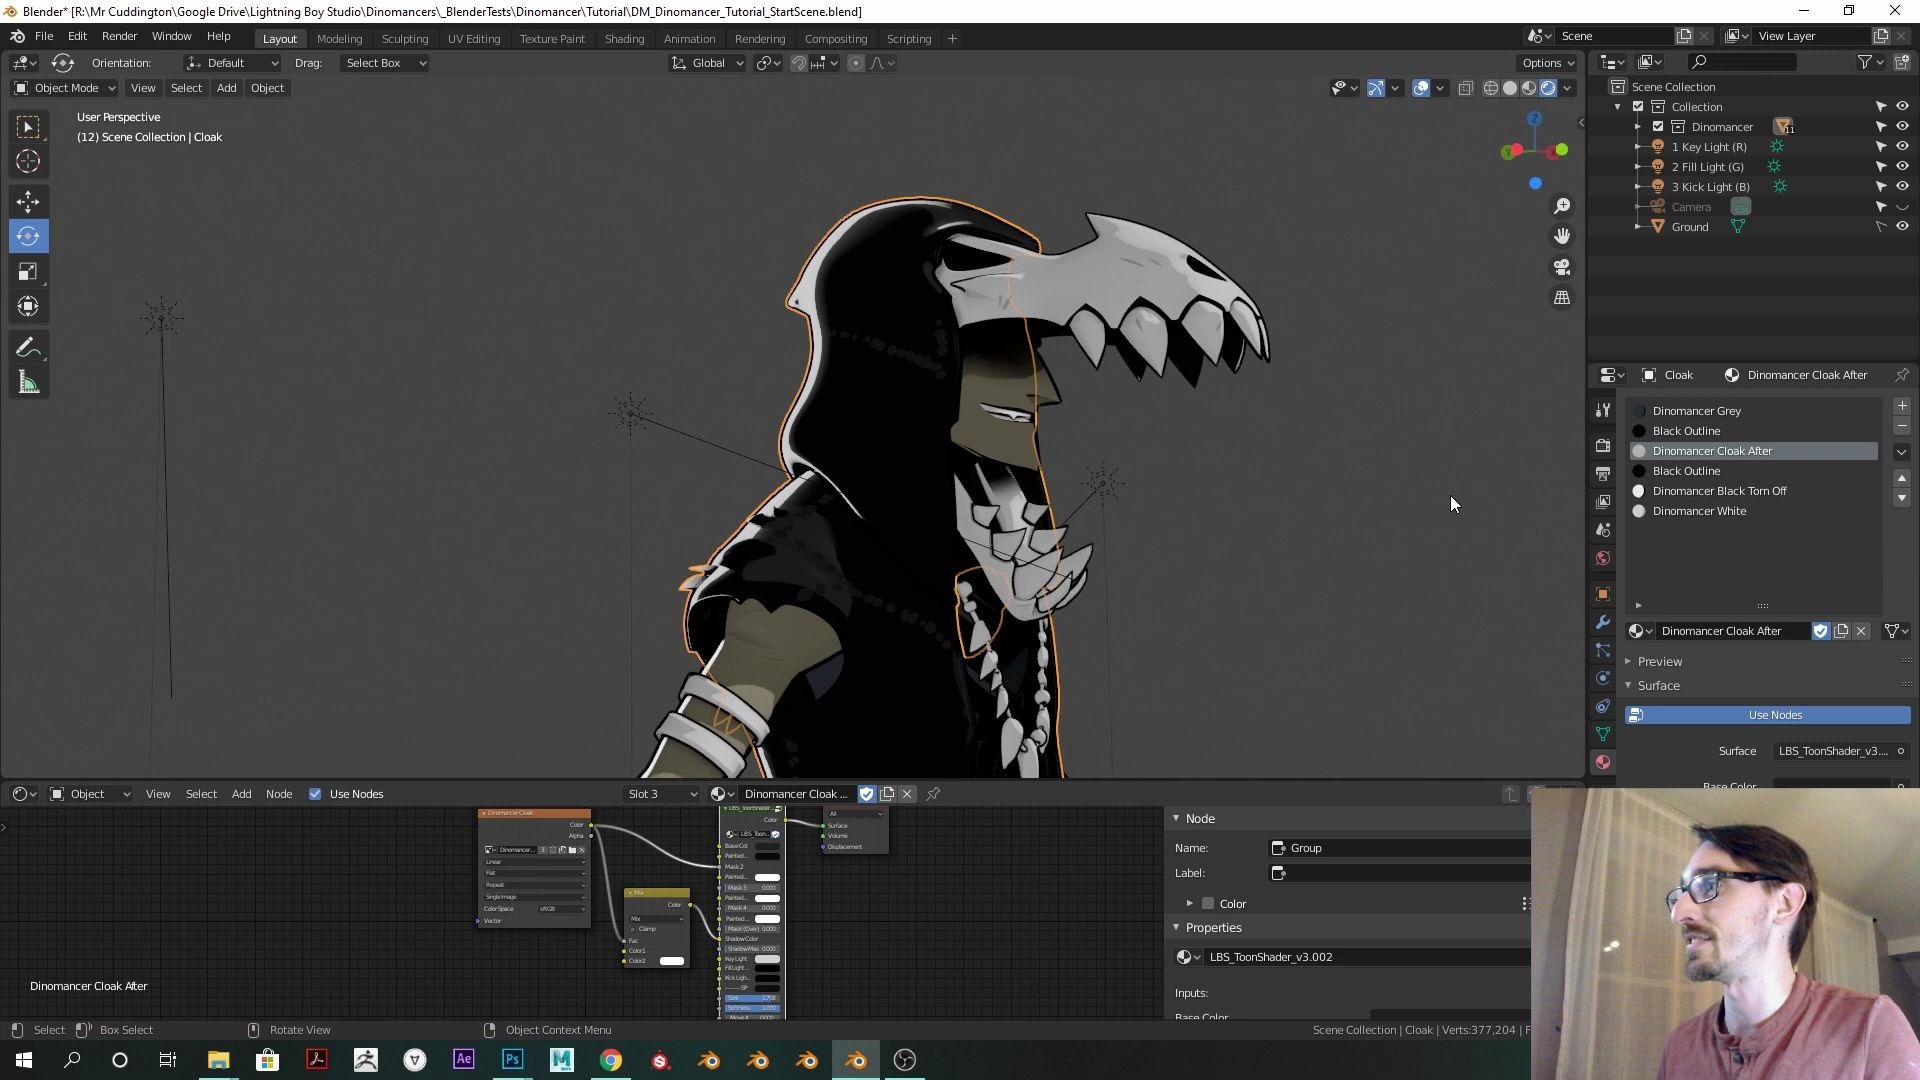Switch to the Shading workspace tab

624,38
